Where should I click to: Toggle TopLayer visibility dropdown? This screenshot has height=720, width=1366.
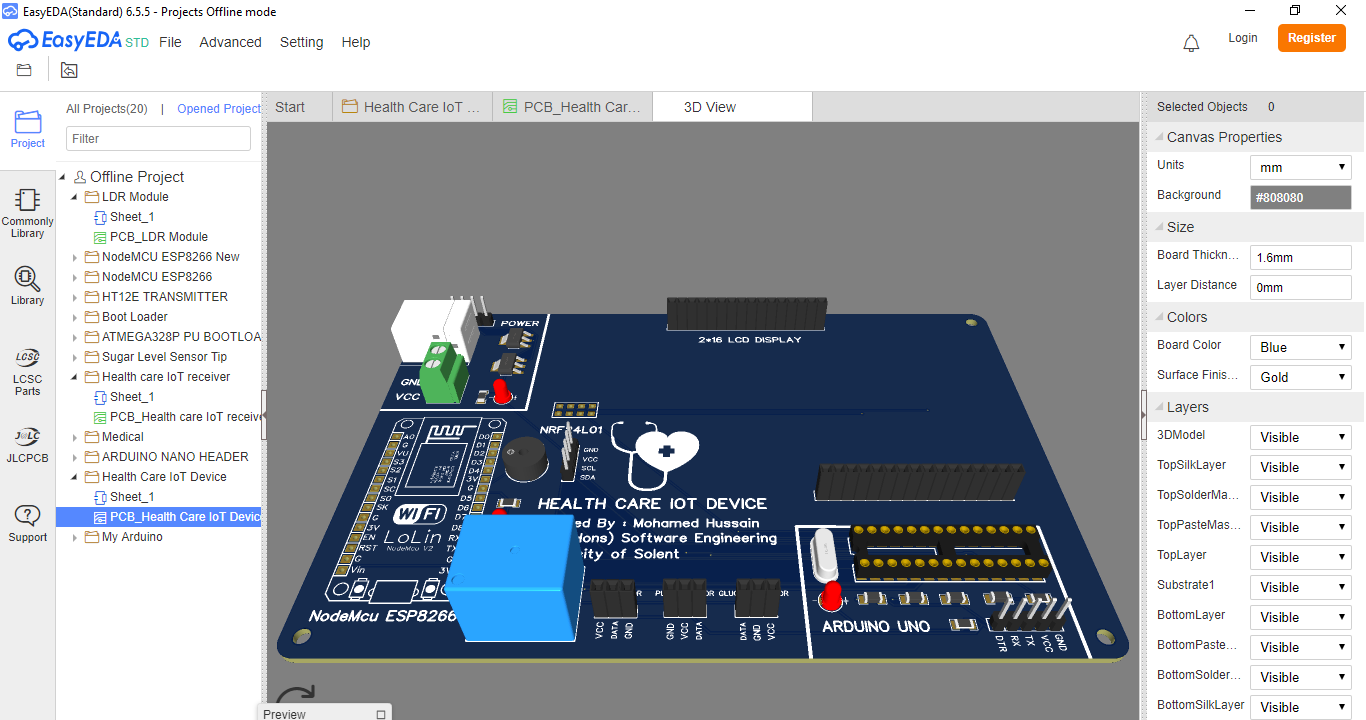tap(1300, 557)
